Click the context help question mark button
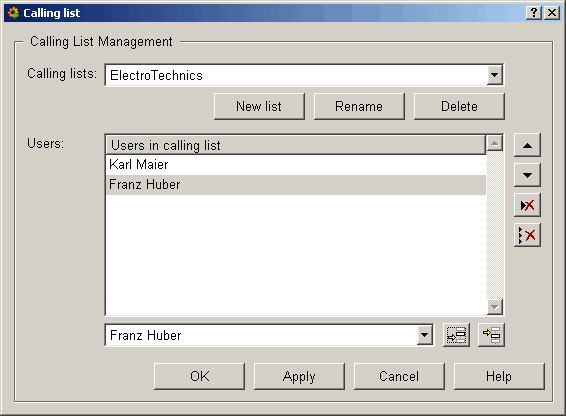The image size is (566, 416). coord(534,13)
